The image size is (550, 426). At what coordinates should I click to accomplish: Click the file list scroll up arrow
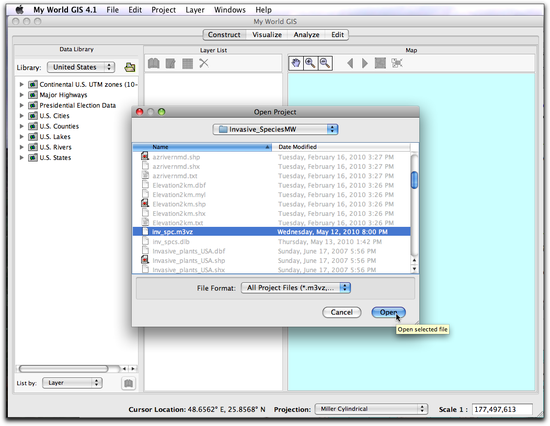(414, 260)
